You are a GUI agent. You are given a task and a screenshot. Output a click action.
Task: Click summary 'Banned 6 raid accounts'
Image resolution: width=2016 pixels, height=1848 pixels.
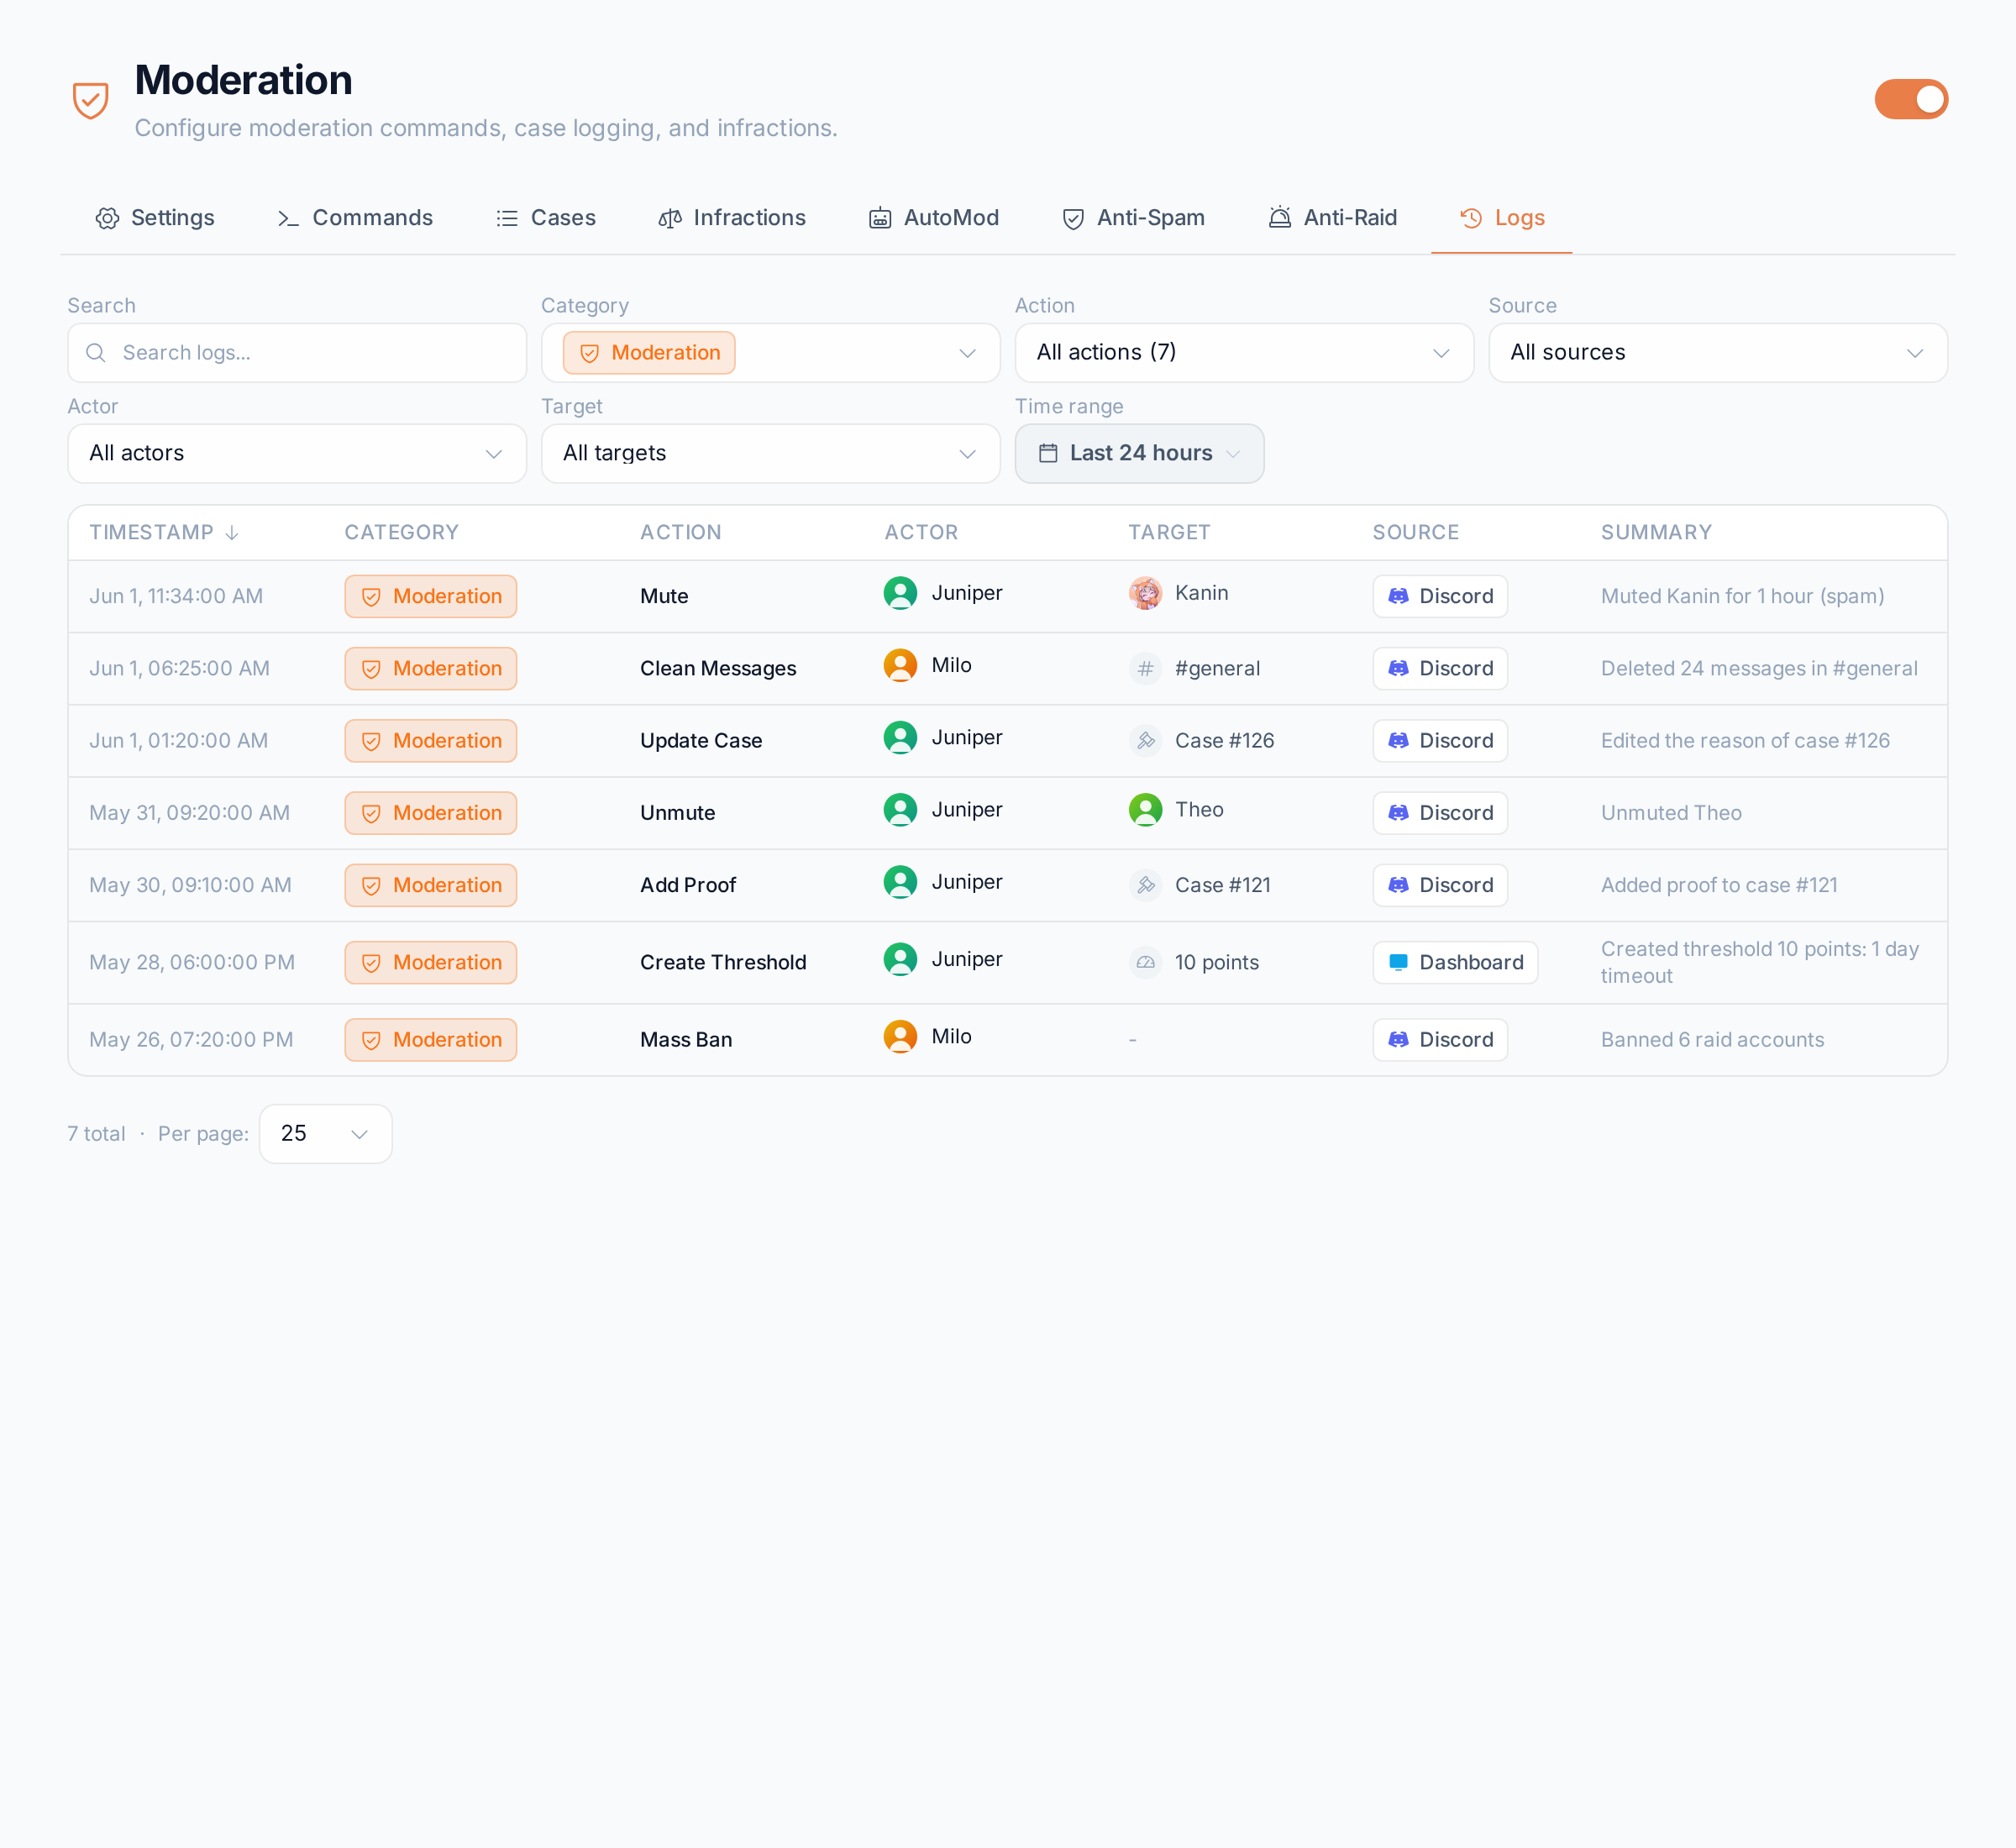1712,1039
